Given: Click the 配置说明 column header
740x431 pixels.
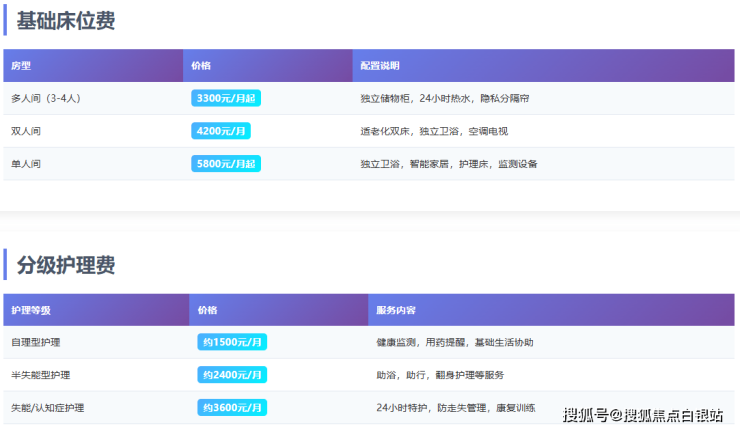Looking at the screenshot, I should (x=380, y=65).
